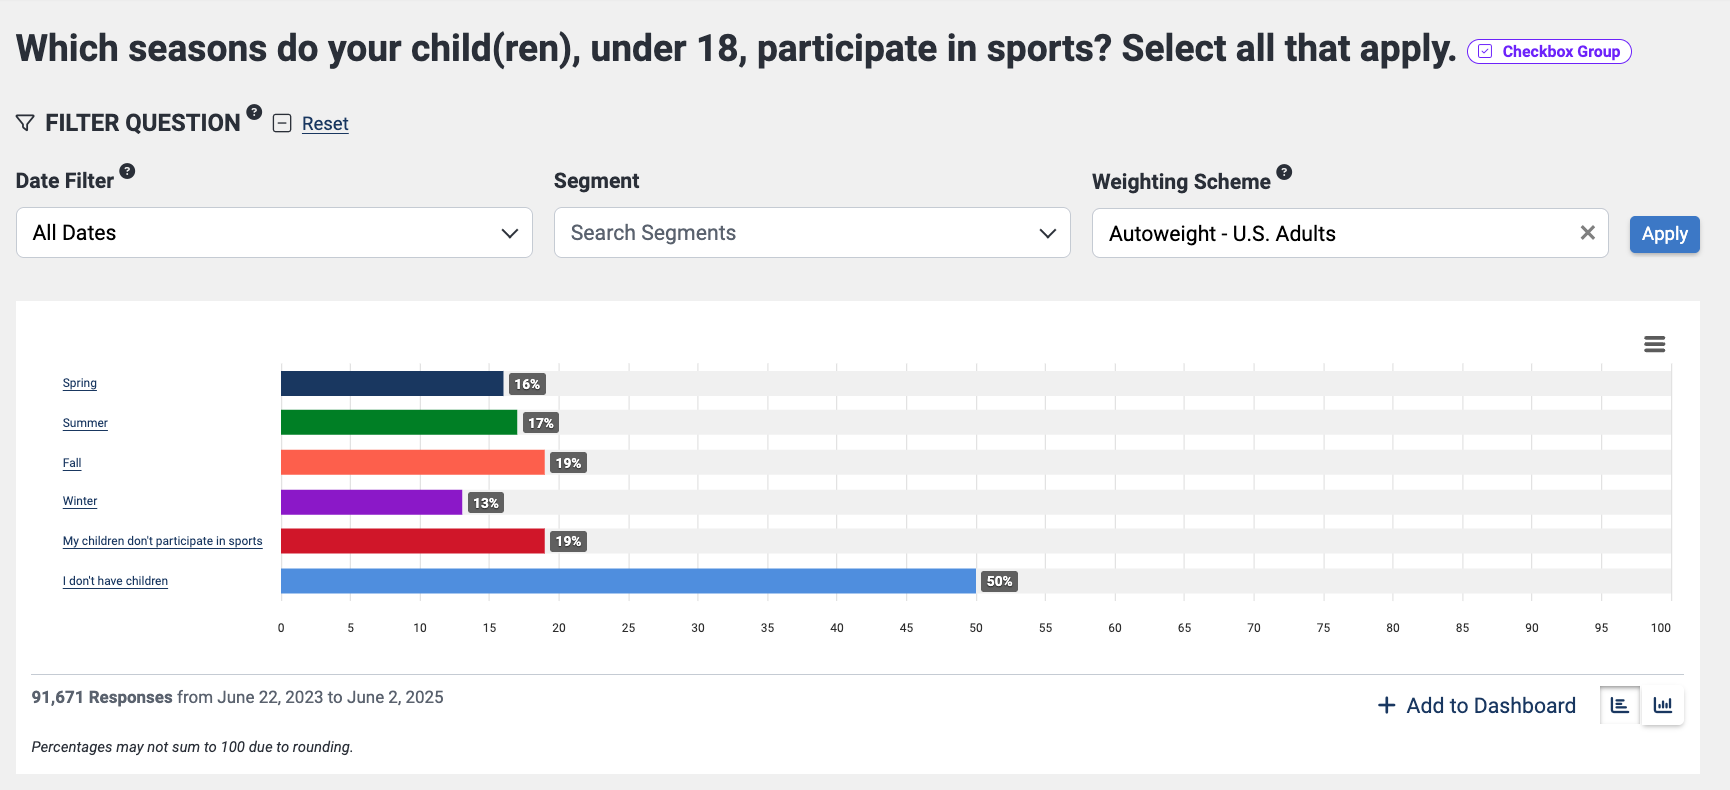Viewport: 1730px width, 790px height.
Task: Click the Checkbox Group badge
Action: pos(1549,51)
